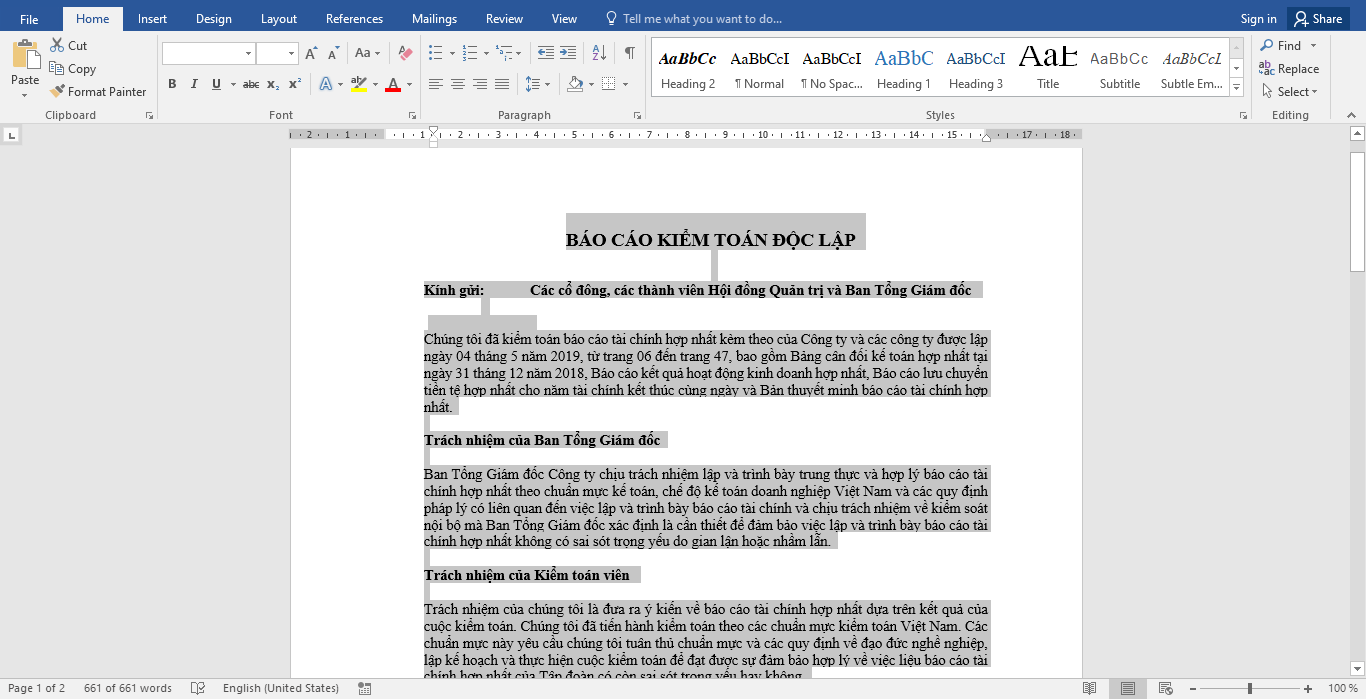Toggle Bold formatting
Screen dimensions: 1366x699
[x=172, y=84]
